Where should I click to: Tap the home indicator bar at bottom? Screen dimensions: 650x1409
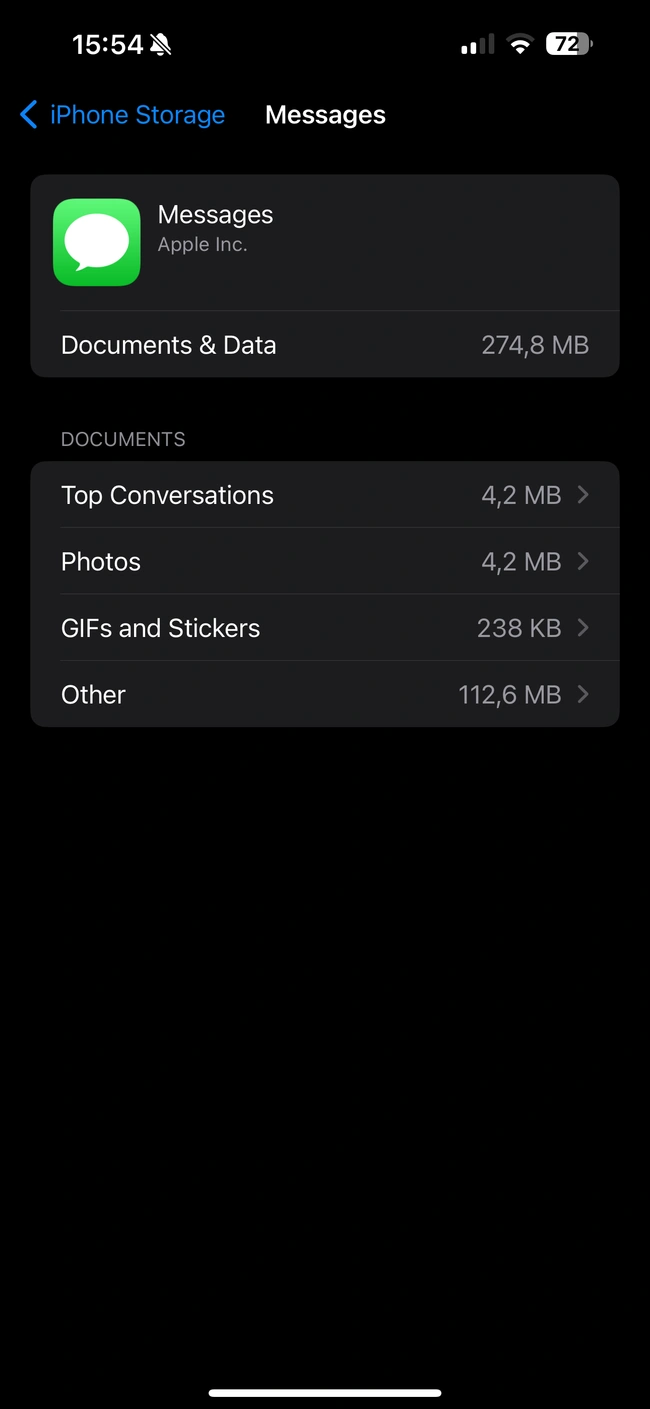(325, 1391)
